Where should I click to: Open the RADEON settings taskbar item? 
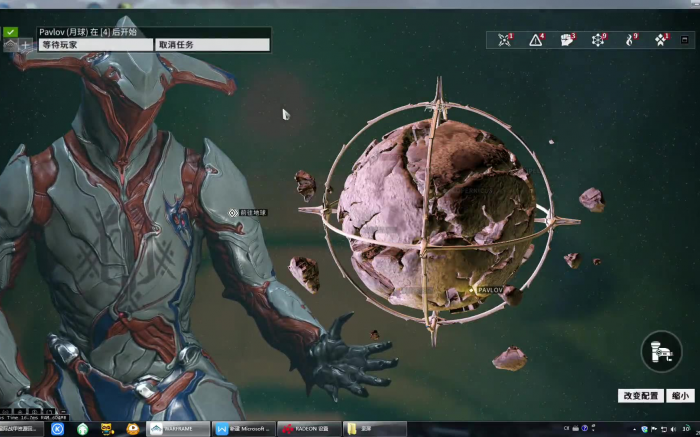(x=306, y=428)
